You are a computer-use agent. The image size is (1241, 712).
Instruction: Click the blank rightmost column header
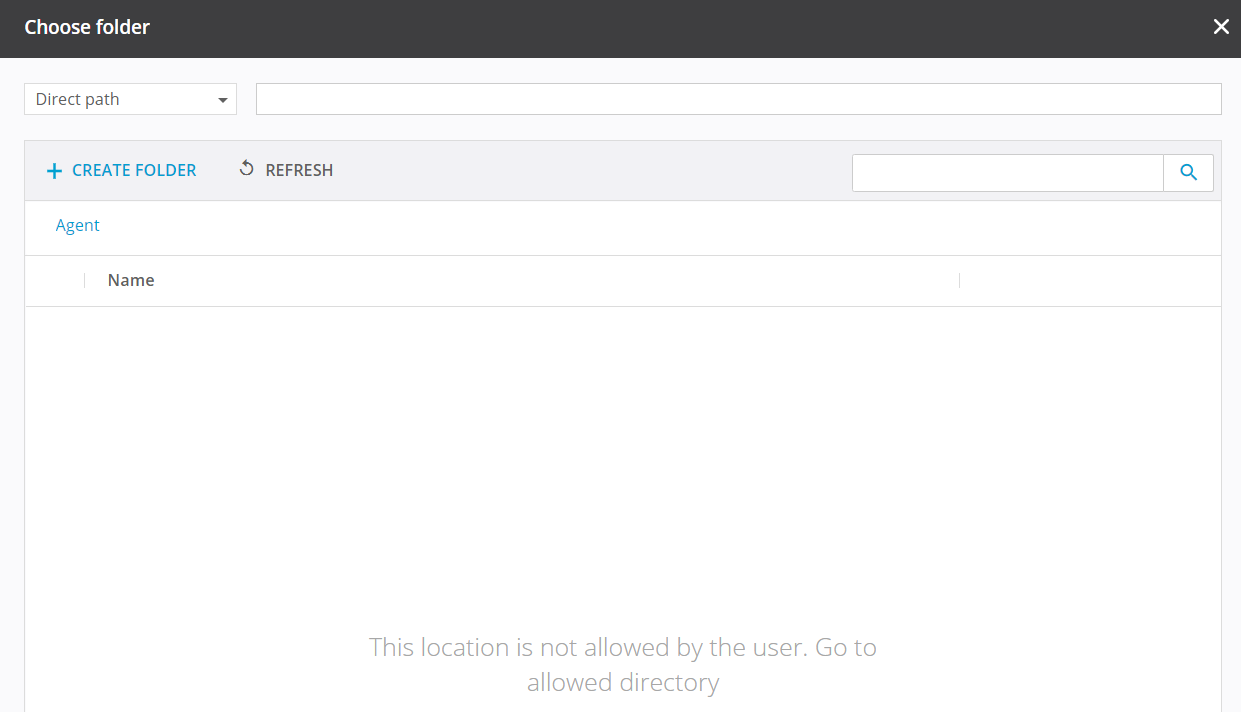pos(1089,281)
